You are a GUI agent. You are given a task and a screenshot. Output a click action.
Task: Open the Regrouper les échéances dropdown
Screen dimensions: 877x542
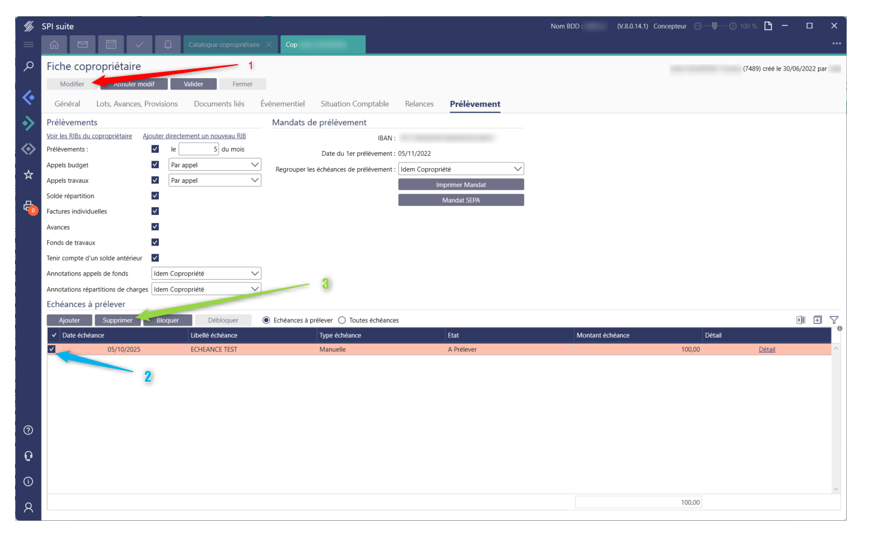(x=460, y=169)
